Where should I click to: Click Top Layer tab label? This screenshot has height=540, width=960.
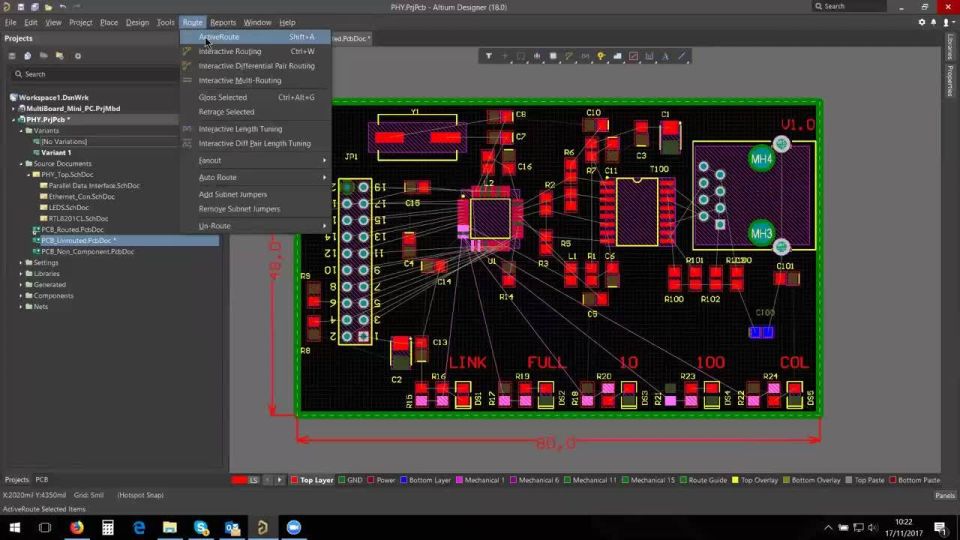click(x=317, y=480)
